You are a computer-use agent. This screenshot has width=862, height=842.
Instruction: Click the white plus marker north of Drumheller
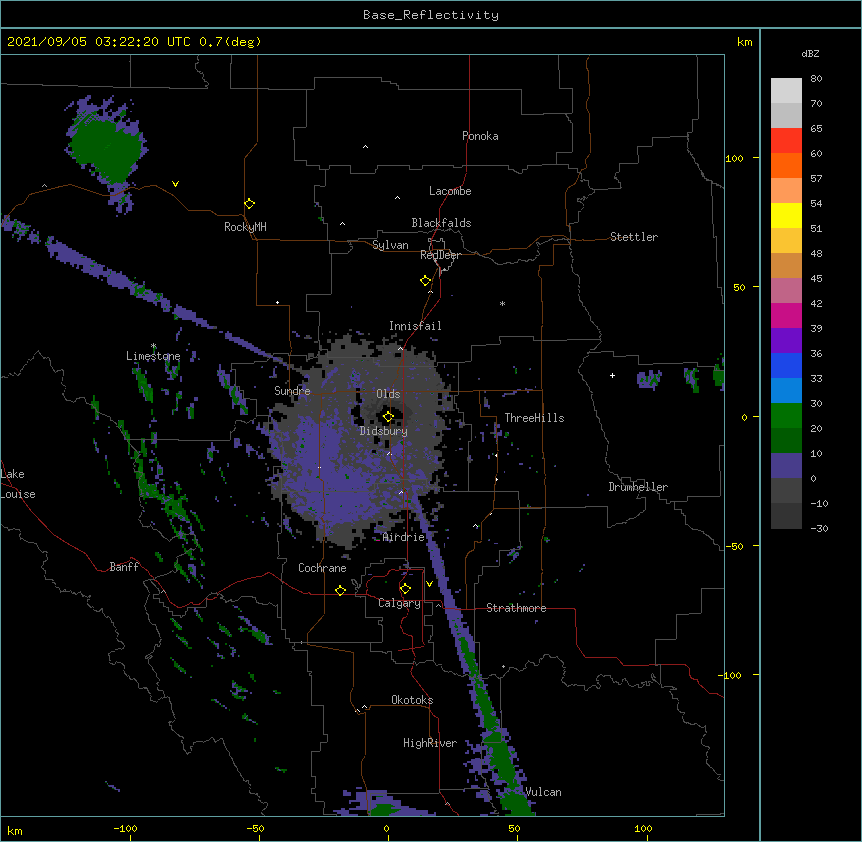[x=612, y=375]
